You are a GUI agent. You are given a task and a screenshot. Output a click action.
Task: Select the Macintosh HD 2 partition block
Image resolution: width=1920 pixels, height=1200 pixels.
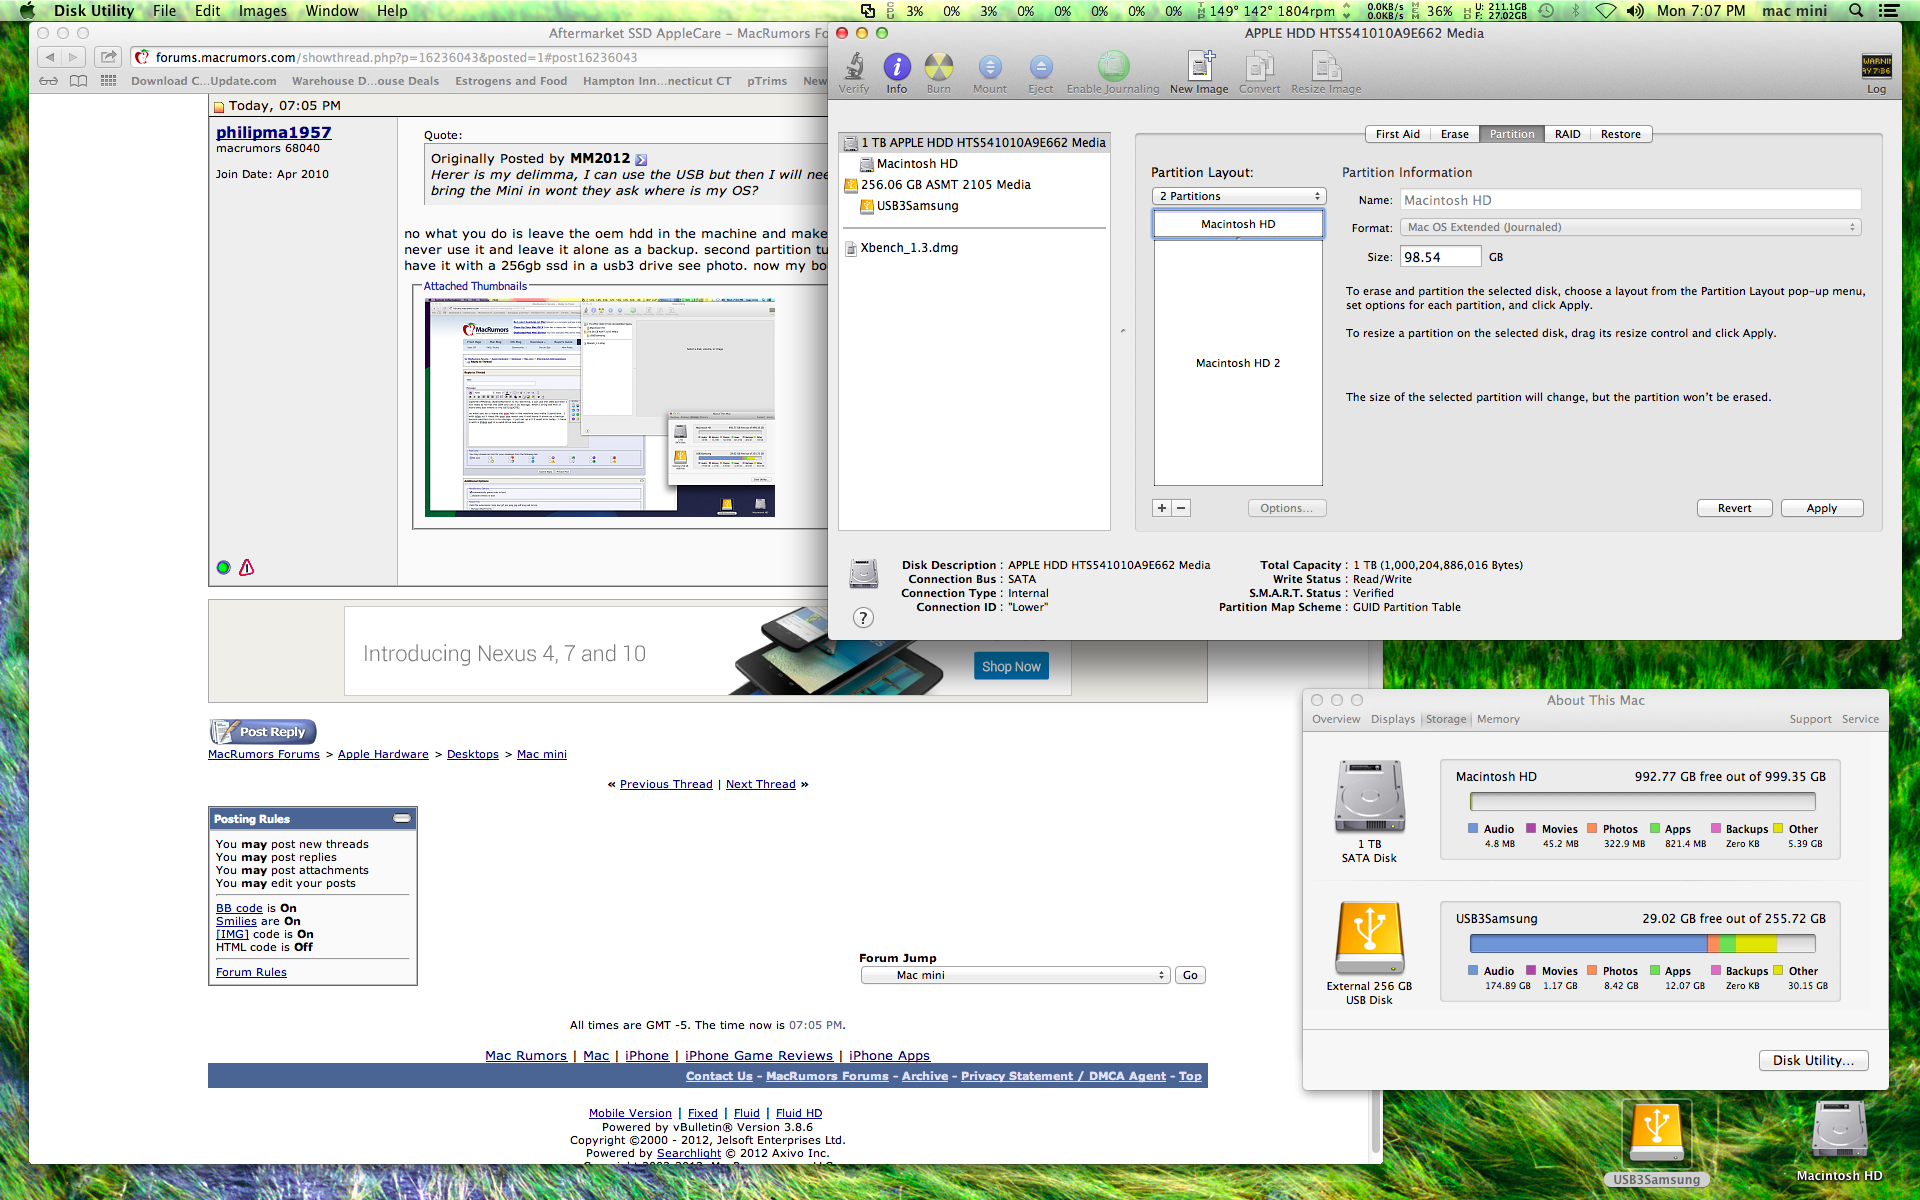click(x=1238, y=363)
